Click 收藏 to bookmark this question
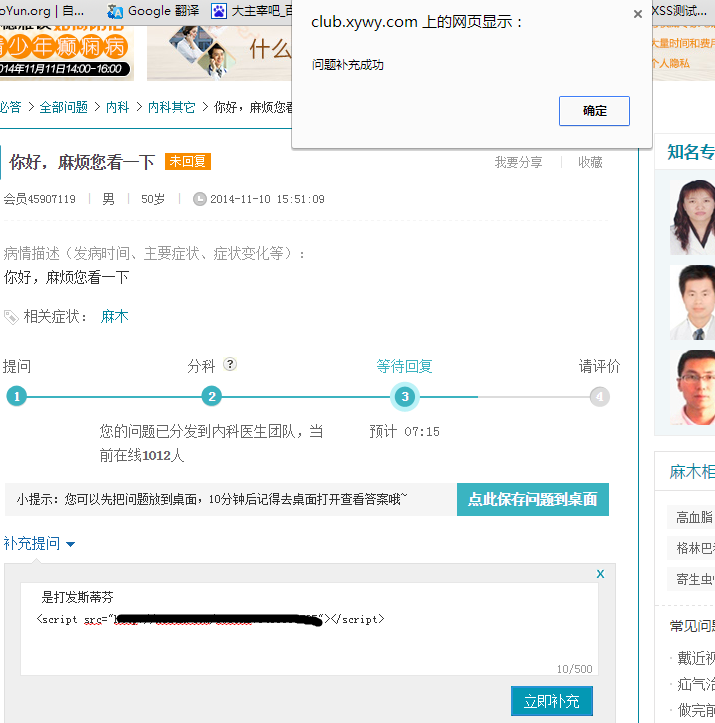The image size is (715, 723). [x=590, y=162]
